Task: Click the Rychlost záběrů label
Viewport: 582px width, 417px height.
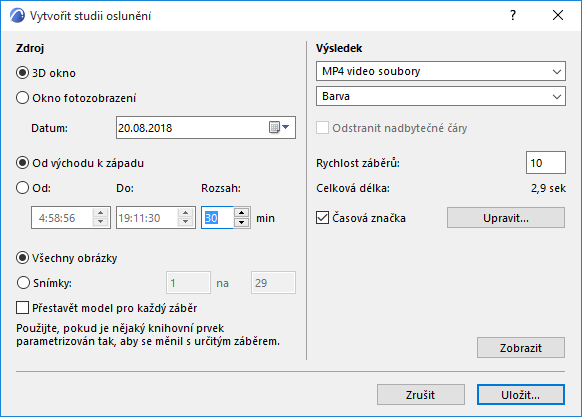Action: 358,163
